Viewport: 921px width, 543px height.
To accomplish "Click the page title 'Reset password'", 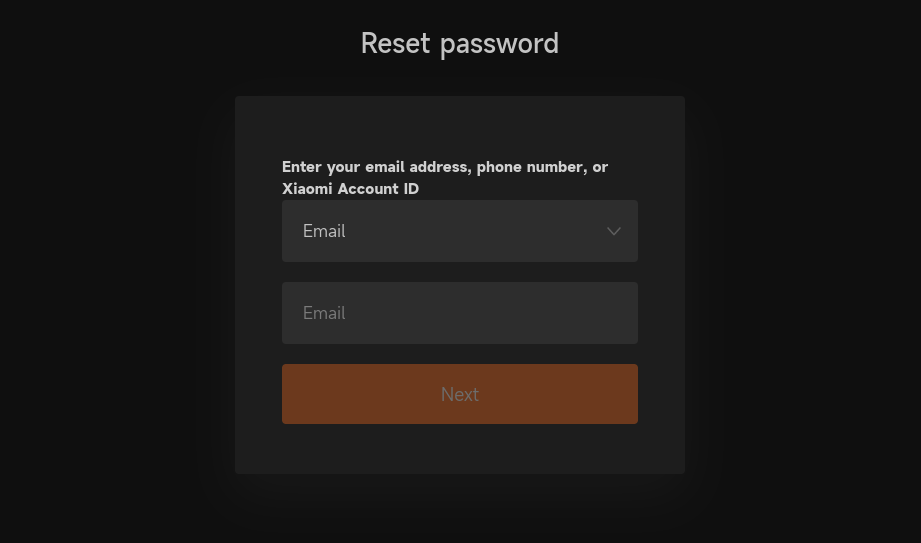I will (459, 43).
